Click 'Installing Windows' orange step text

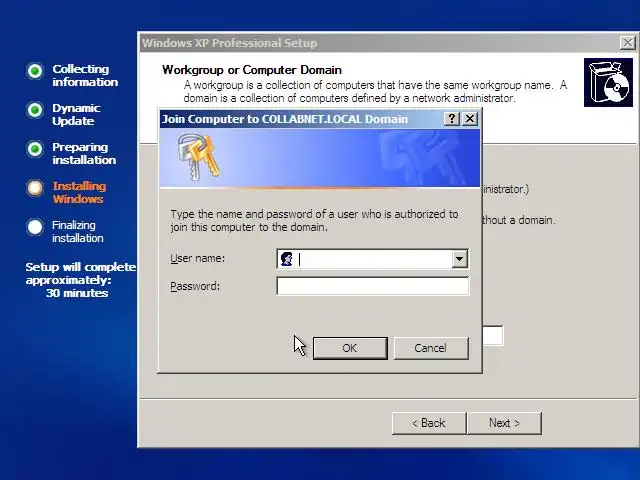(x=79, y=193)
